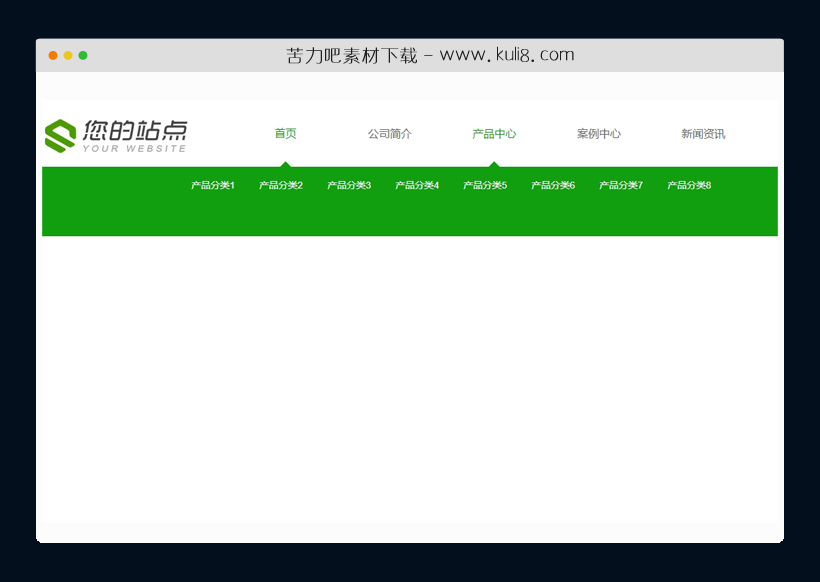Click 产品分类8 at the far right
The height and width of the screenshot is (582, 820).
click(x=688, y=185)
